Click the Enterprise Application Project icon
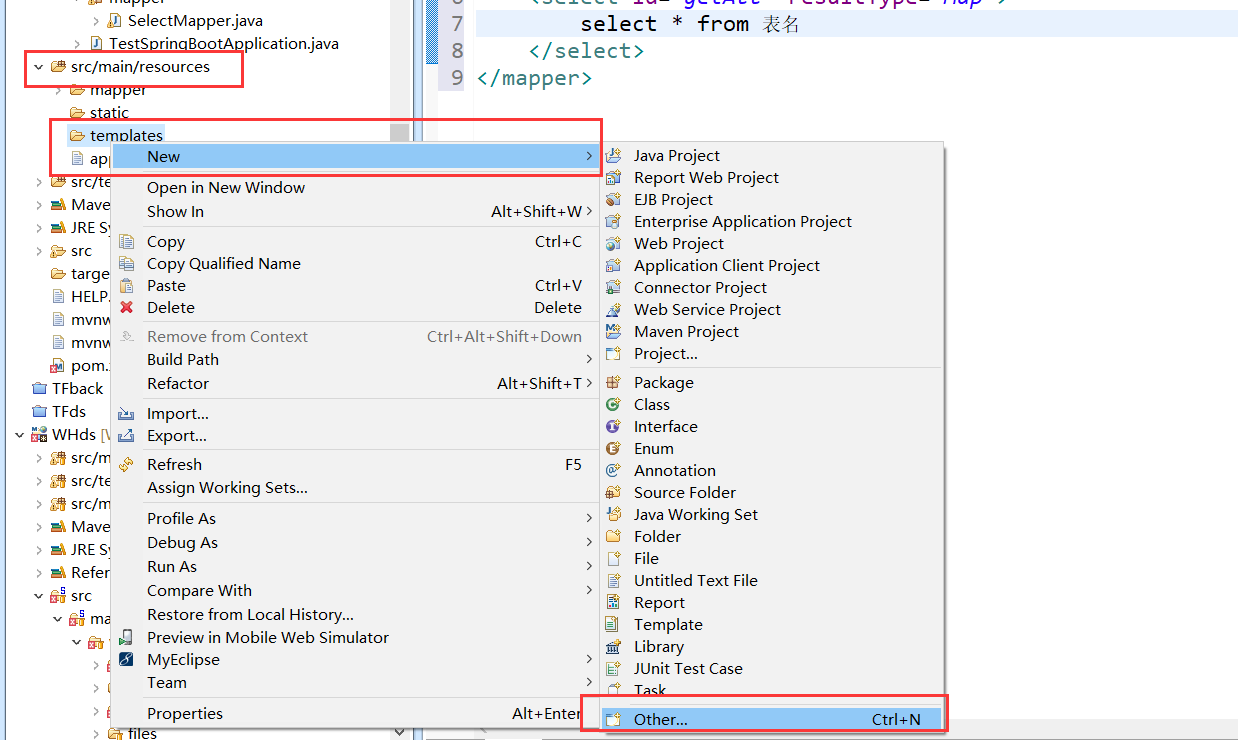This screenshot has height=740, width=1238. coord(614,221)
